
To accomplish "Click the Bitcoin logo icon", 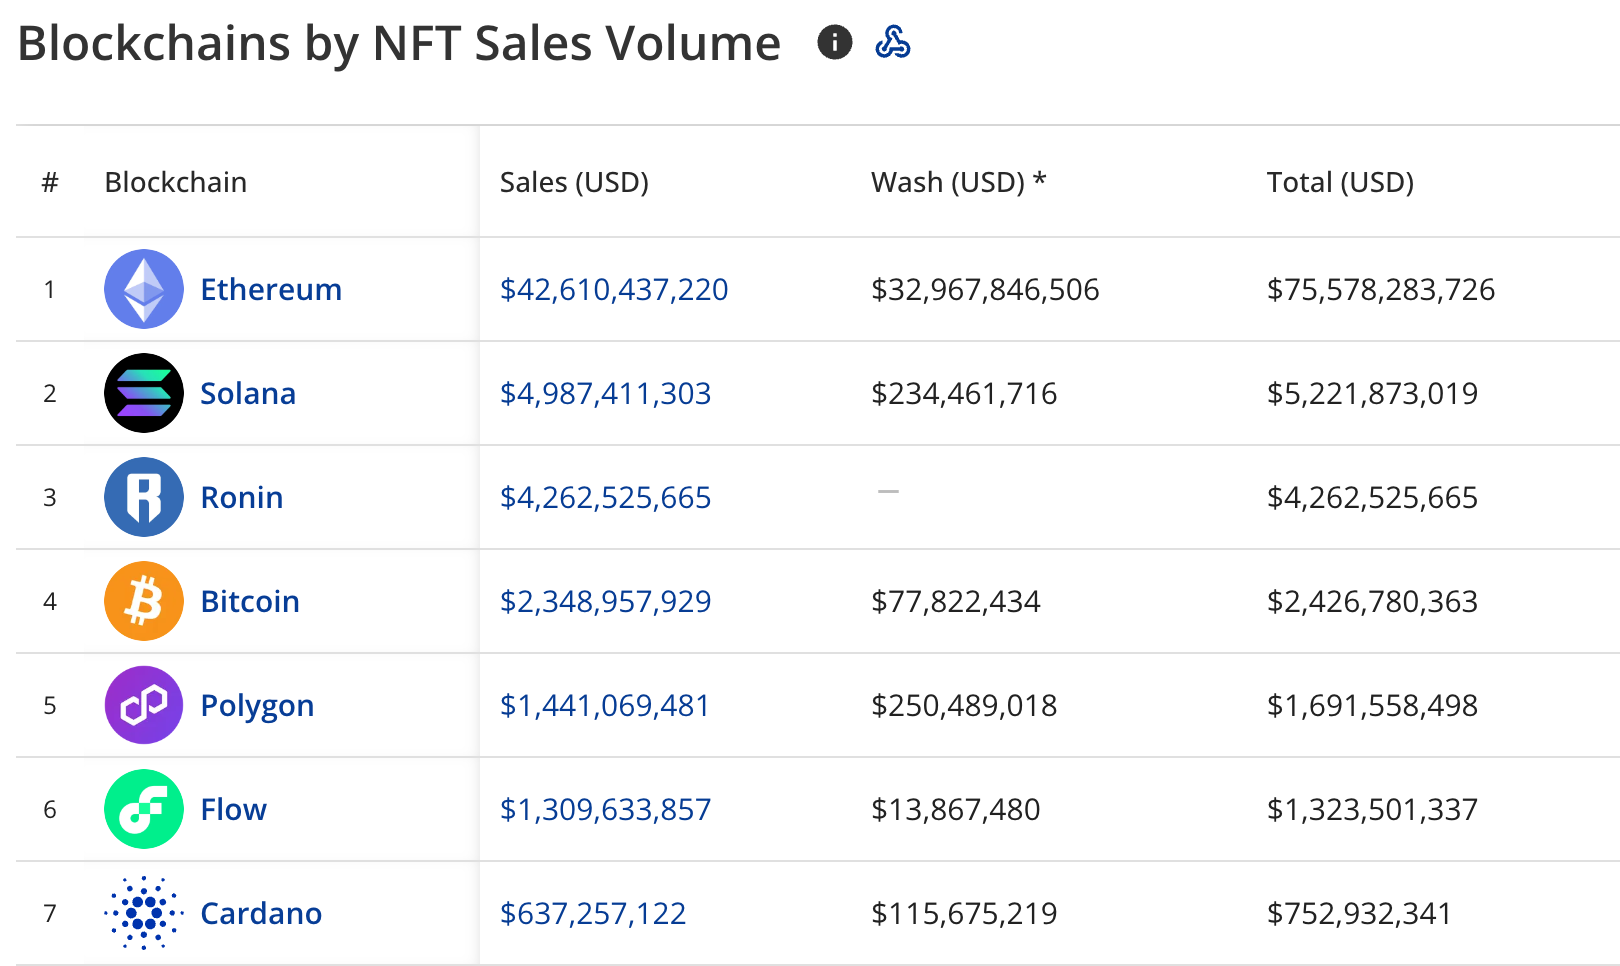I will 144,601.
